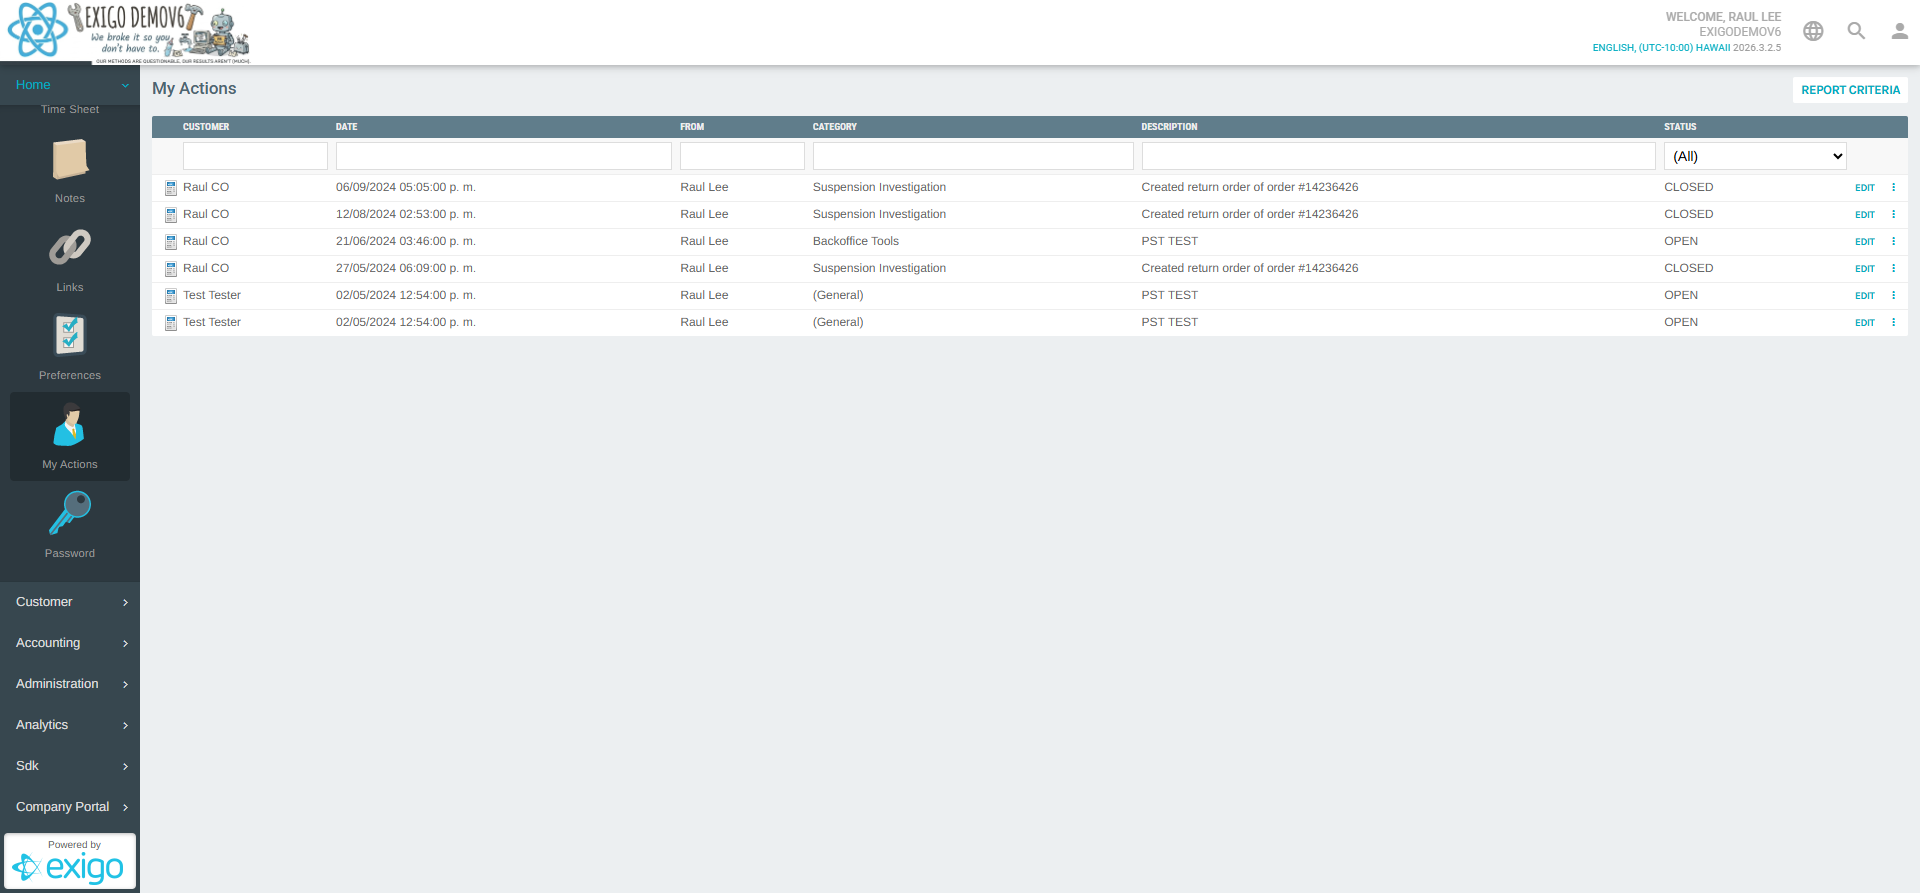Click the Exigo DemoV6 logo
This screenshot has height=893, width=1920.
pos(128,33)
